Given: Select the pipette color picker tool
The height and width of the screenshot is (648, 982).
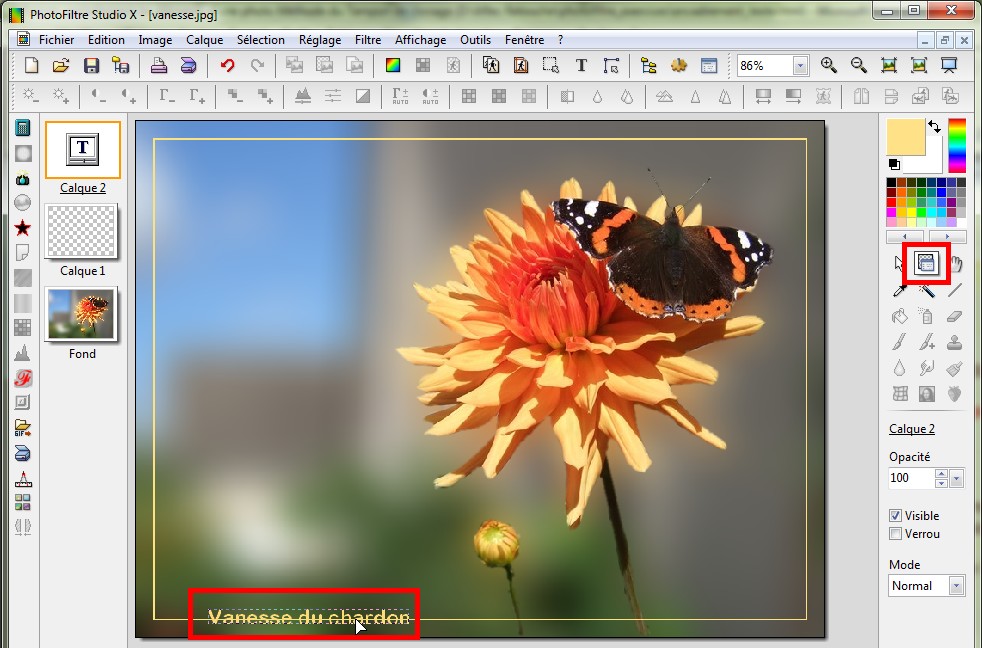Looking at the screenshot, I should pyautogui.click(x=899, y=290).
